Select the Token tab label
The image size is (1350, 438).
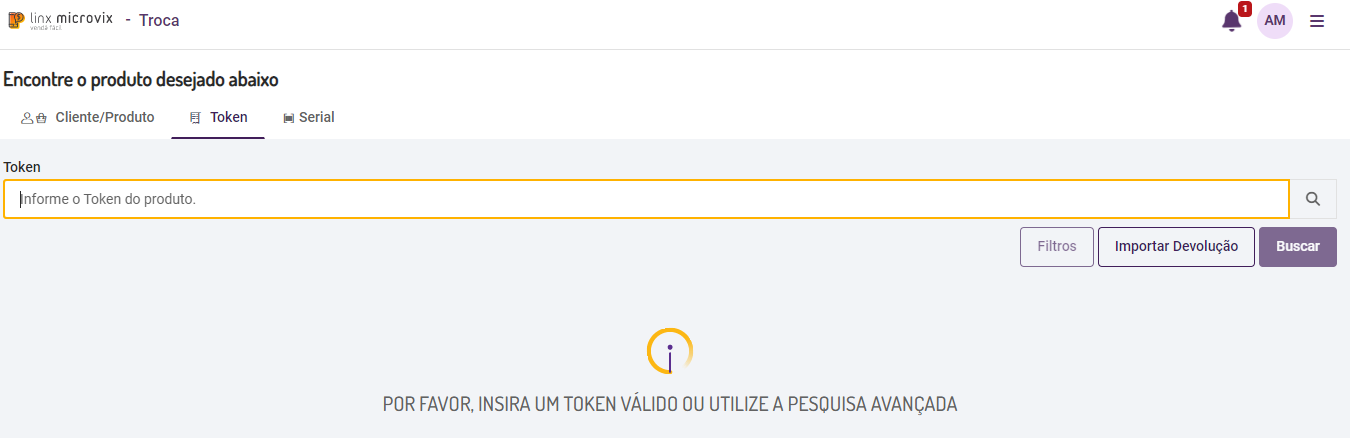(x=228, y=117)
